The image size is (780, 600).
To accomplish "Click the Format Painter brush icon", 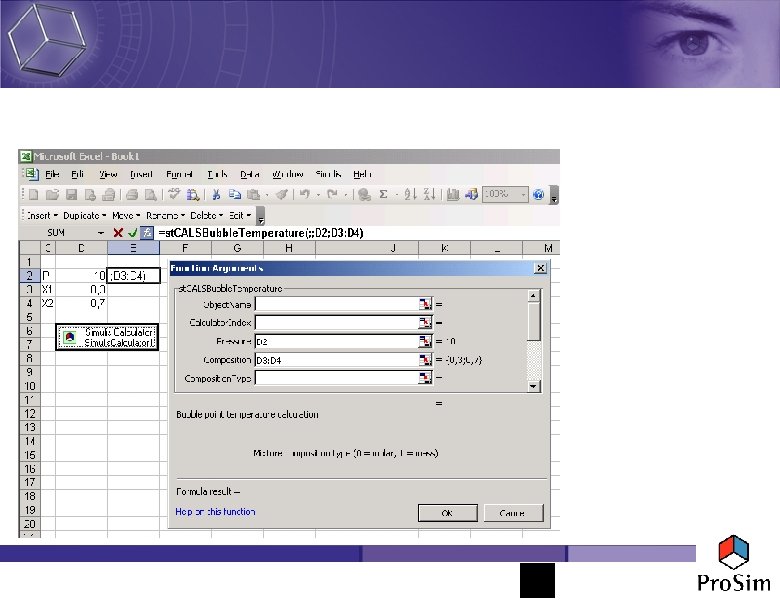I will point(282,195).
